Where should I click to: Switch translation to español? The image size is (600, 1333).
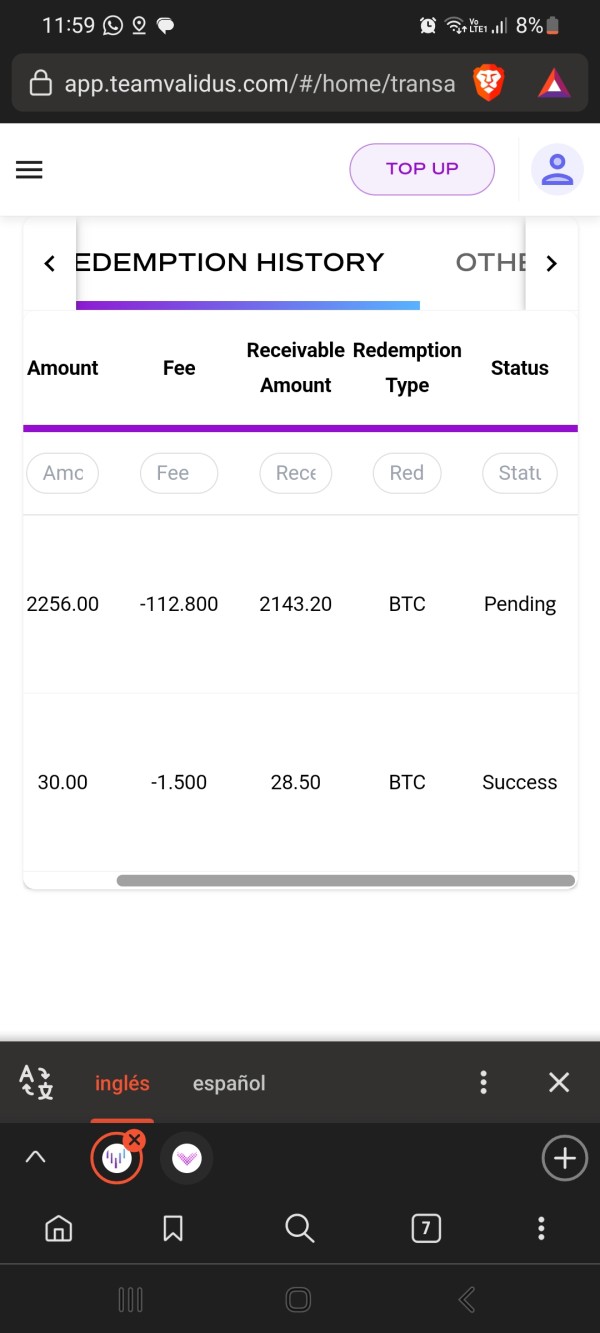(x=229, y=1083)
